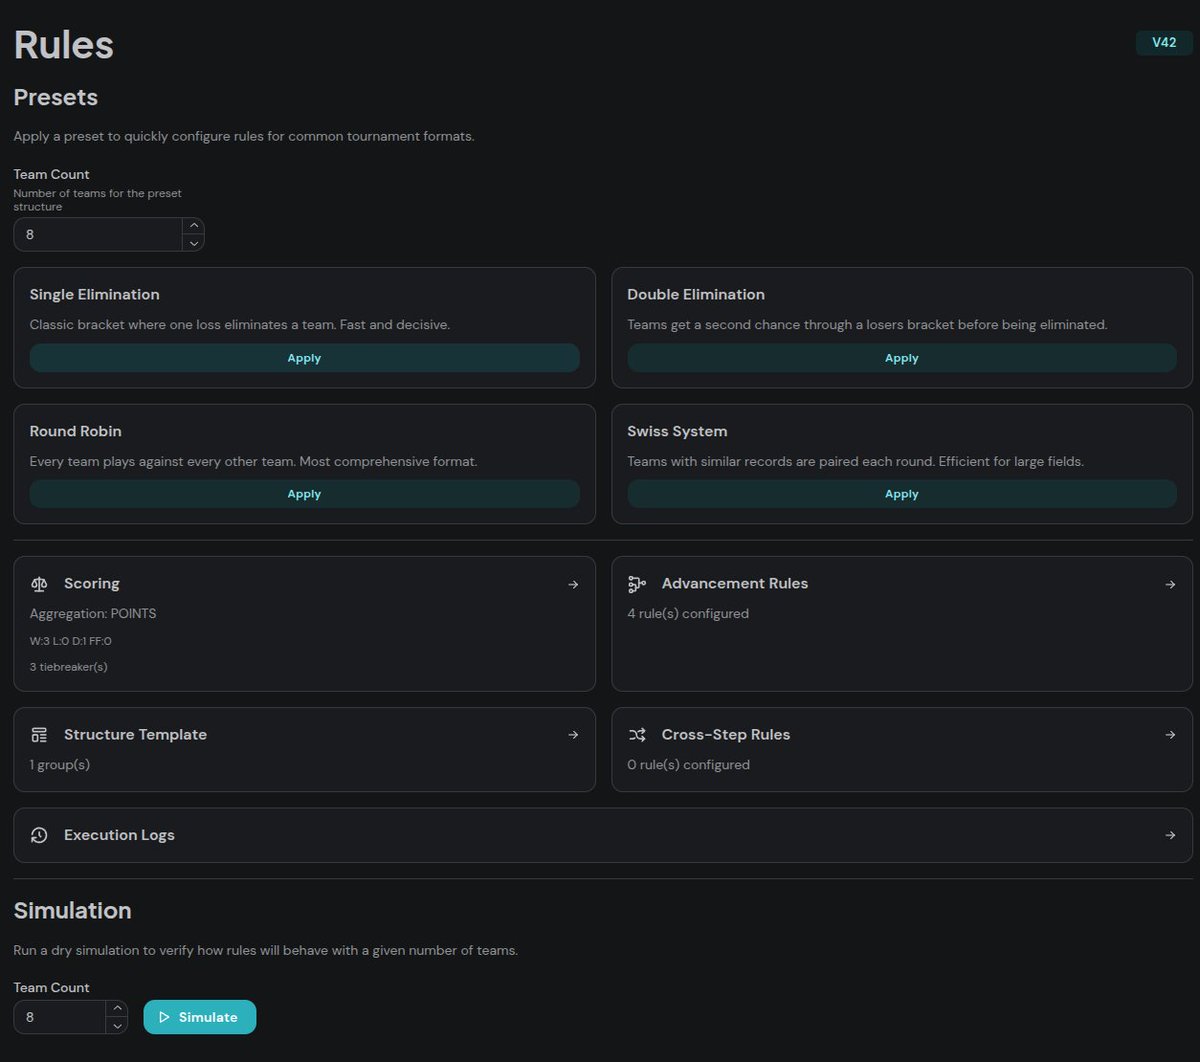Screen dimensions: 1200x1062
Task: Click the 'Aggregation: POINTS' text
Action: (x=93, y=614)
